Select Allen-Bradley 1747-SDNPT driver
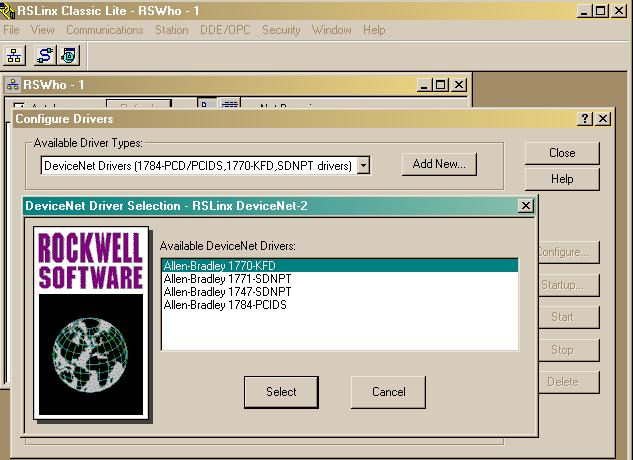Image resolution: width=633 pixels, height=460 pixels. pyautogui.click(x=340, y=292)
